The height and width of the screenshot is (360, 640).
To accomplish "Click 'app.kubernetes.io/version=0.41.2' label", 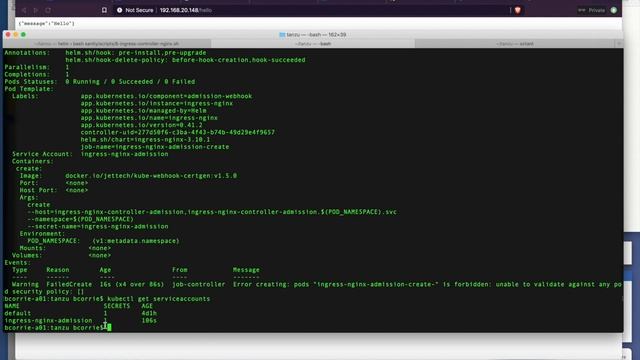I will click(141, 125).
